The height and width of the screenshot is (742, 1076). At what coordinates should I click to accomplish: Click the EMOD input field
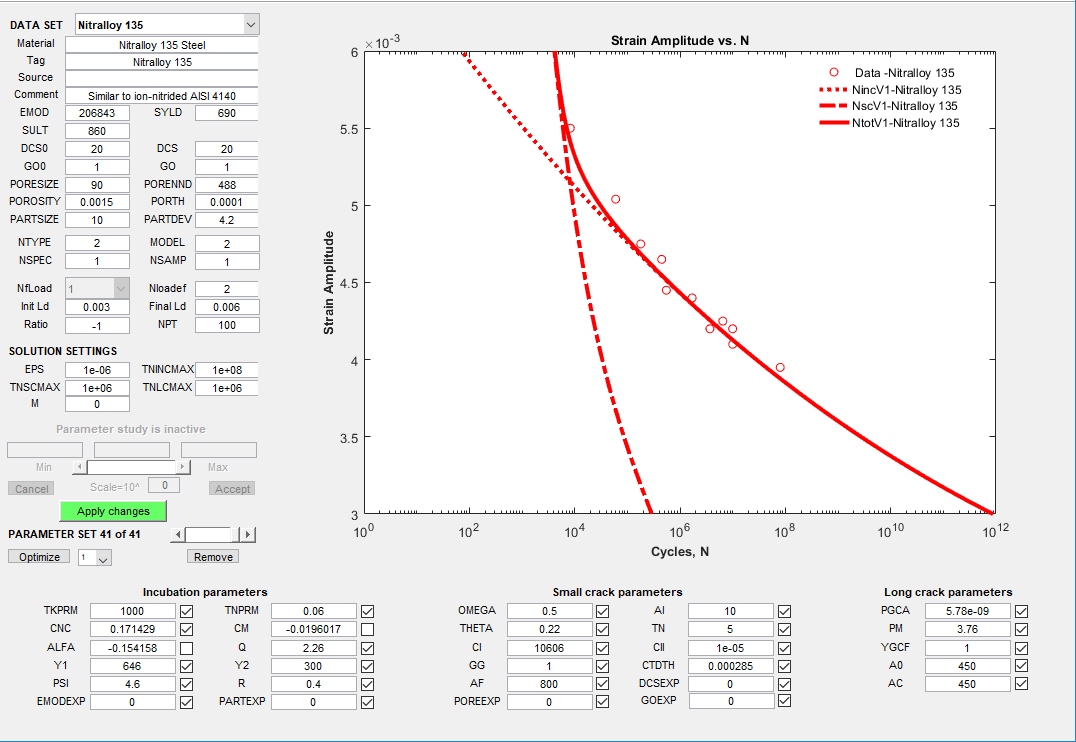pyautogui.click(x=97, y=113)
